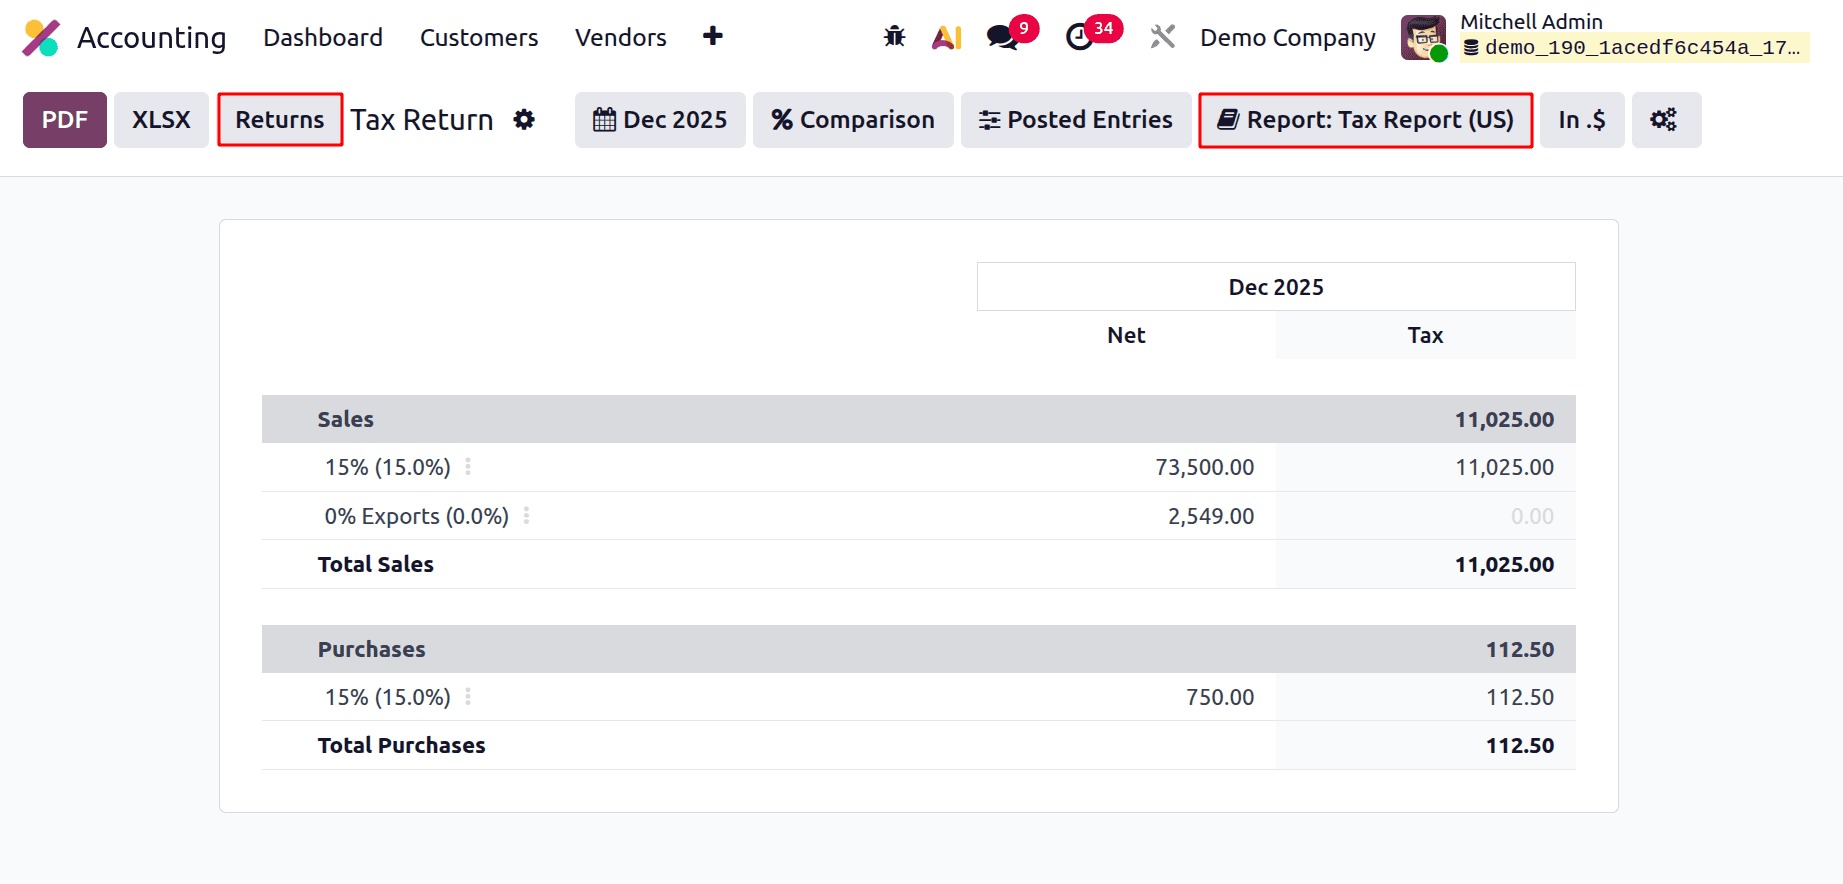
Task: Click the 2,549.00 net amount
Action: pos(1211,516)
